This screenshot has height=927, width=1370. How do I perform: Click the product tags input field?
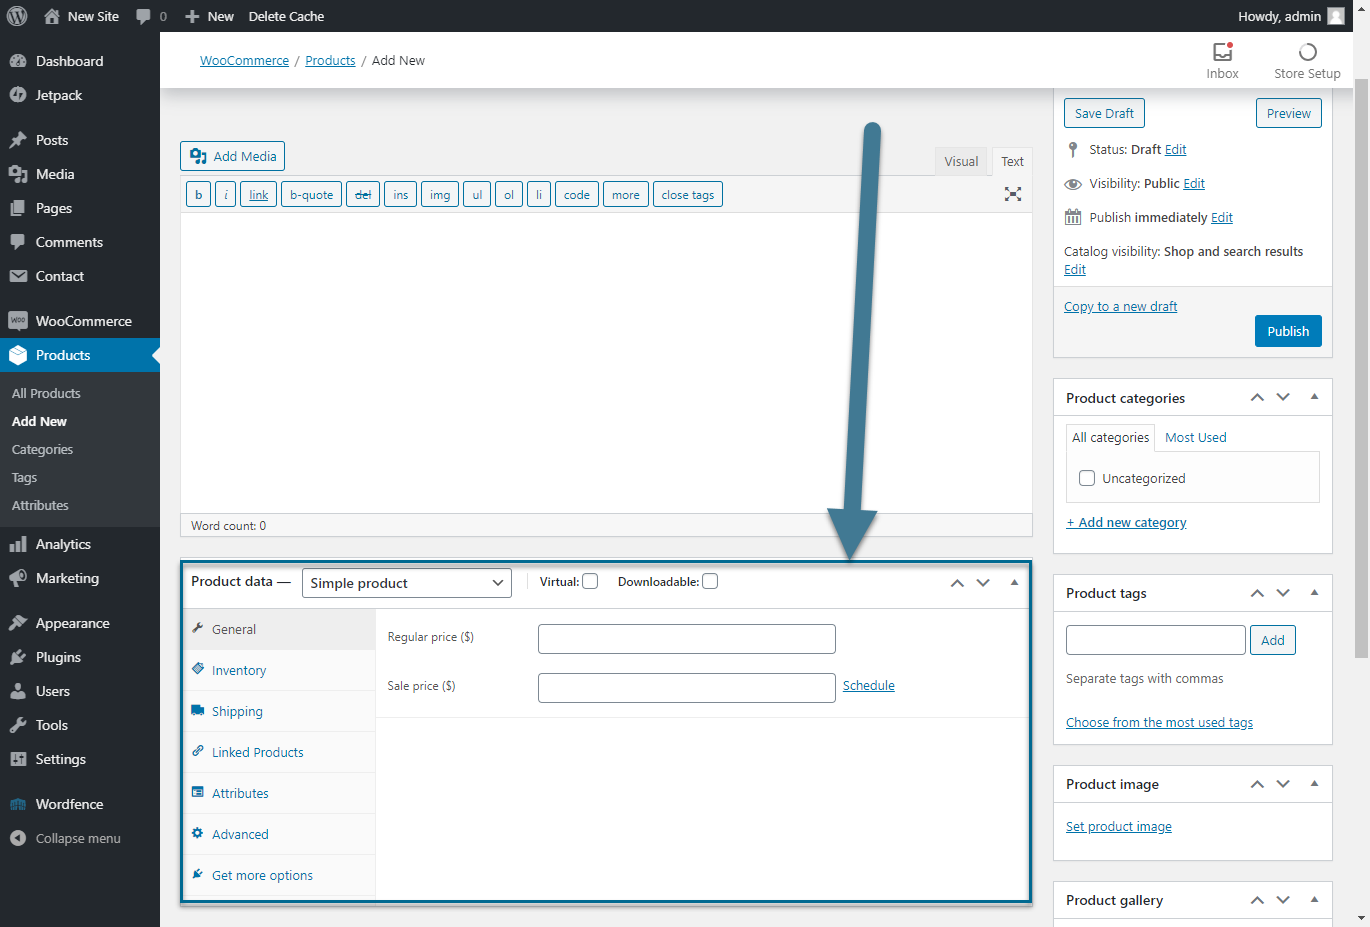1155,640
